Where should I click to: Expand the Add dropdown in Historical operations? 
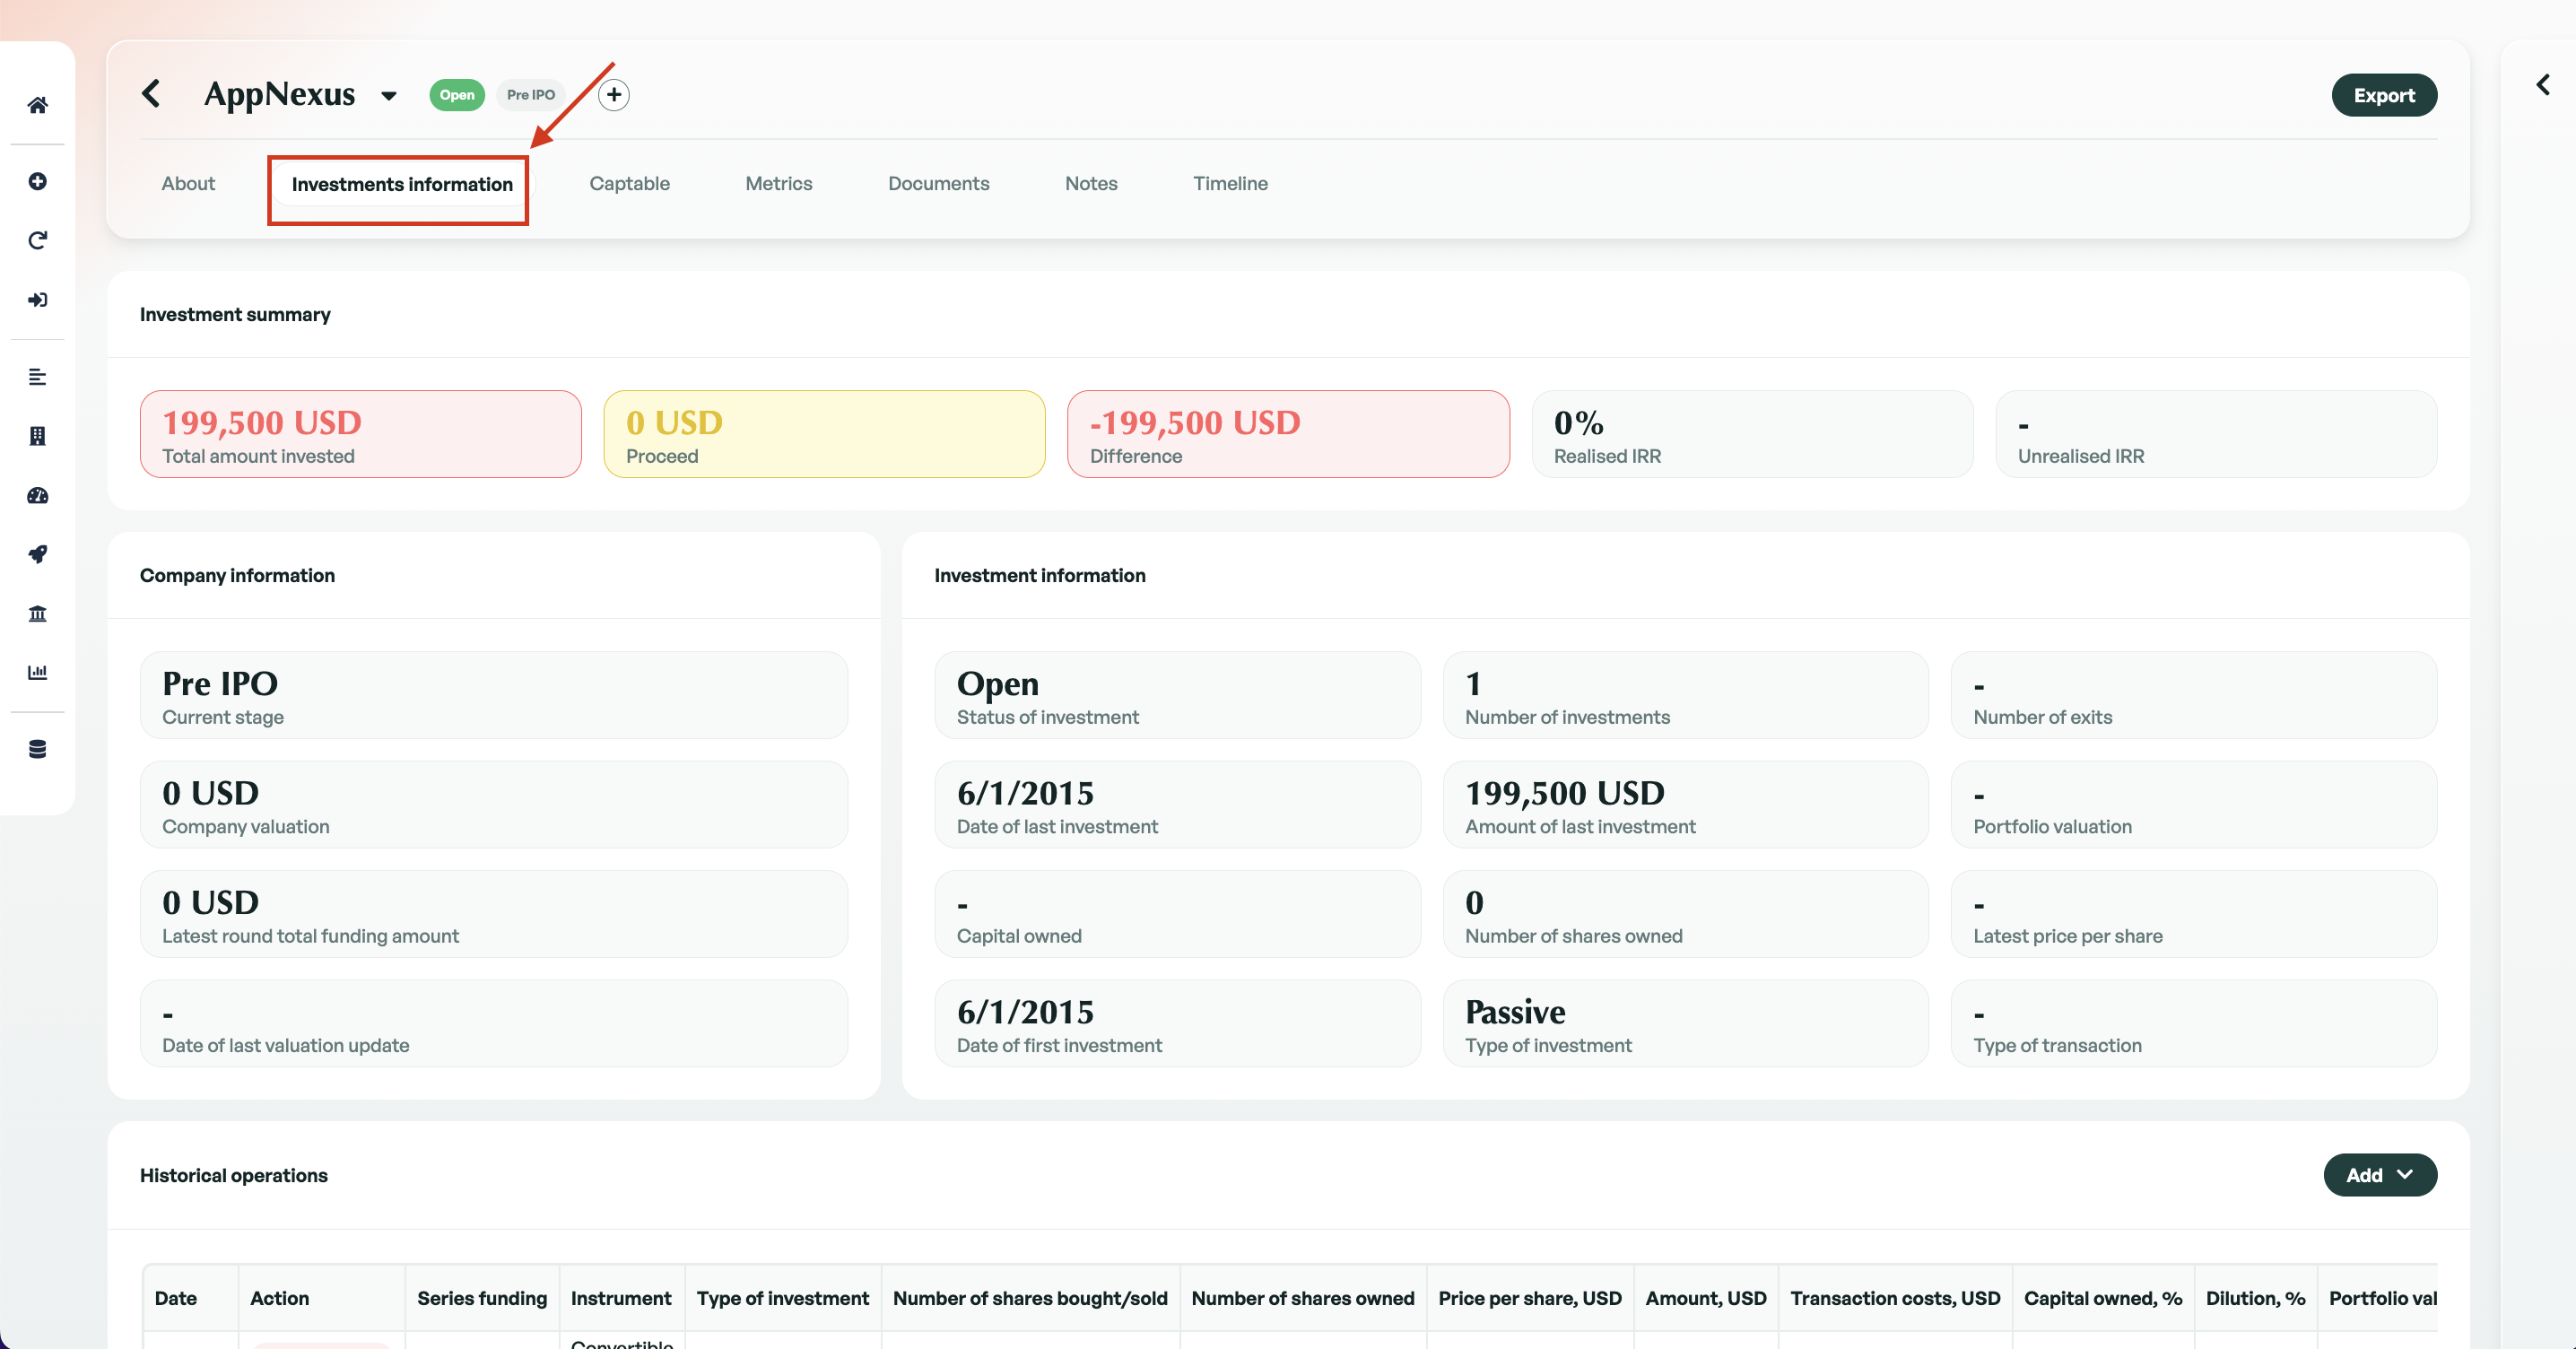(x=2380, y=1175)
